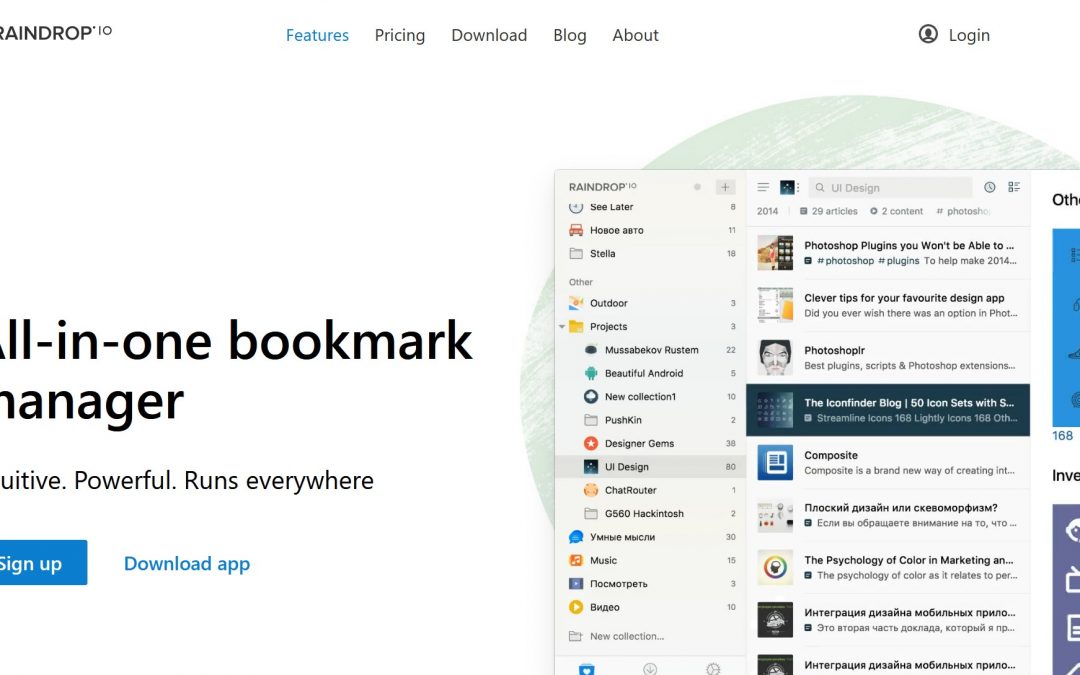
Task: Open the Pricing page from navigation
Action: coord(400,35)
